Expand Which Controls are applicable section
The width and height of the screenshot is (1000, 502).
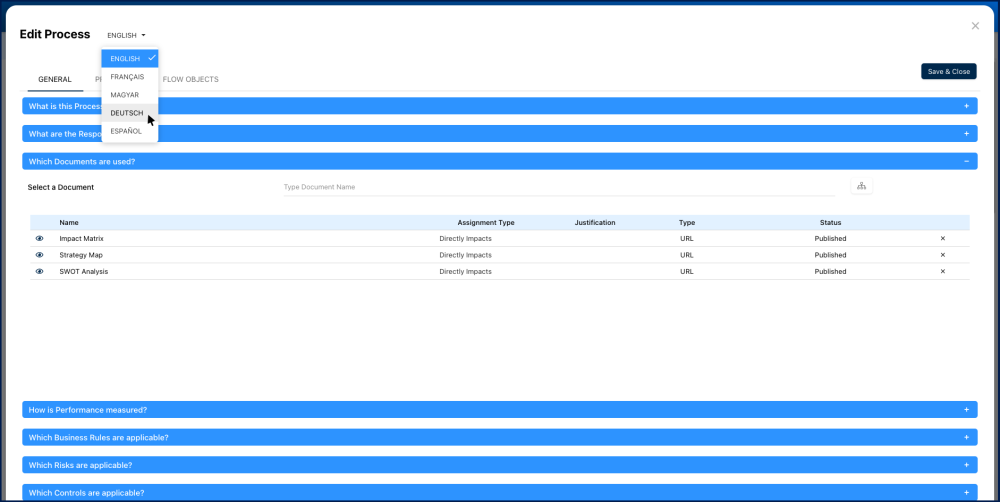tap(499, 493)
